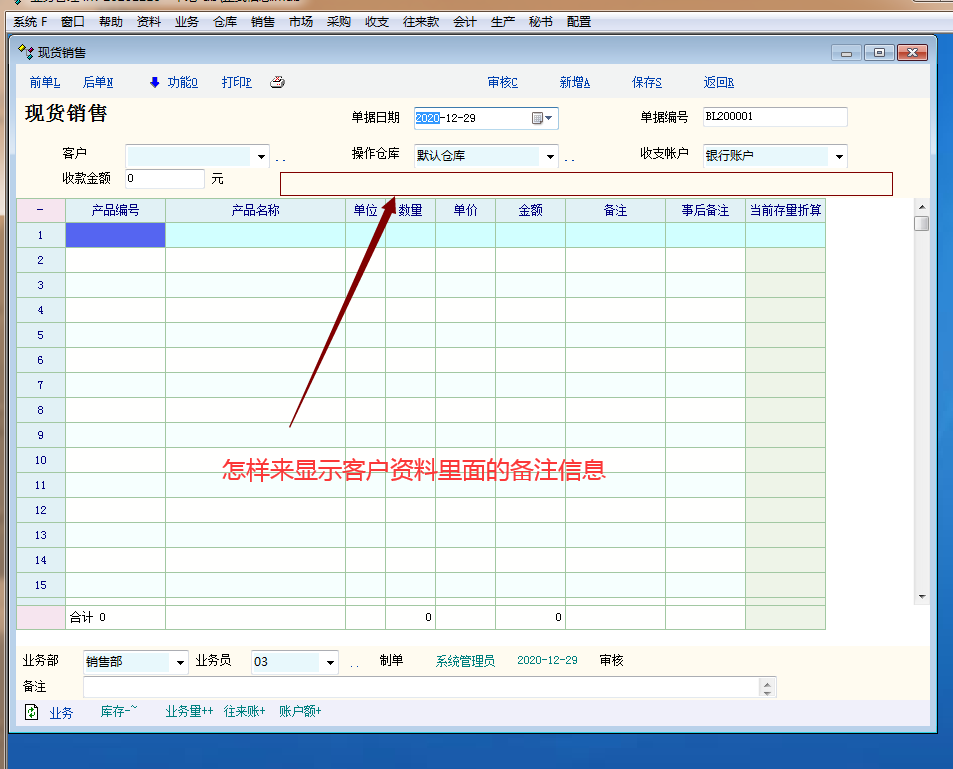
Task: Open the 仓库 menu in menu bar
Action: [225, 22]
